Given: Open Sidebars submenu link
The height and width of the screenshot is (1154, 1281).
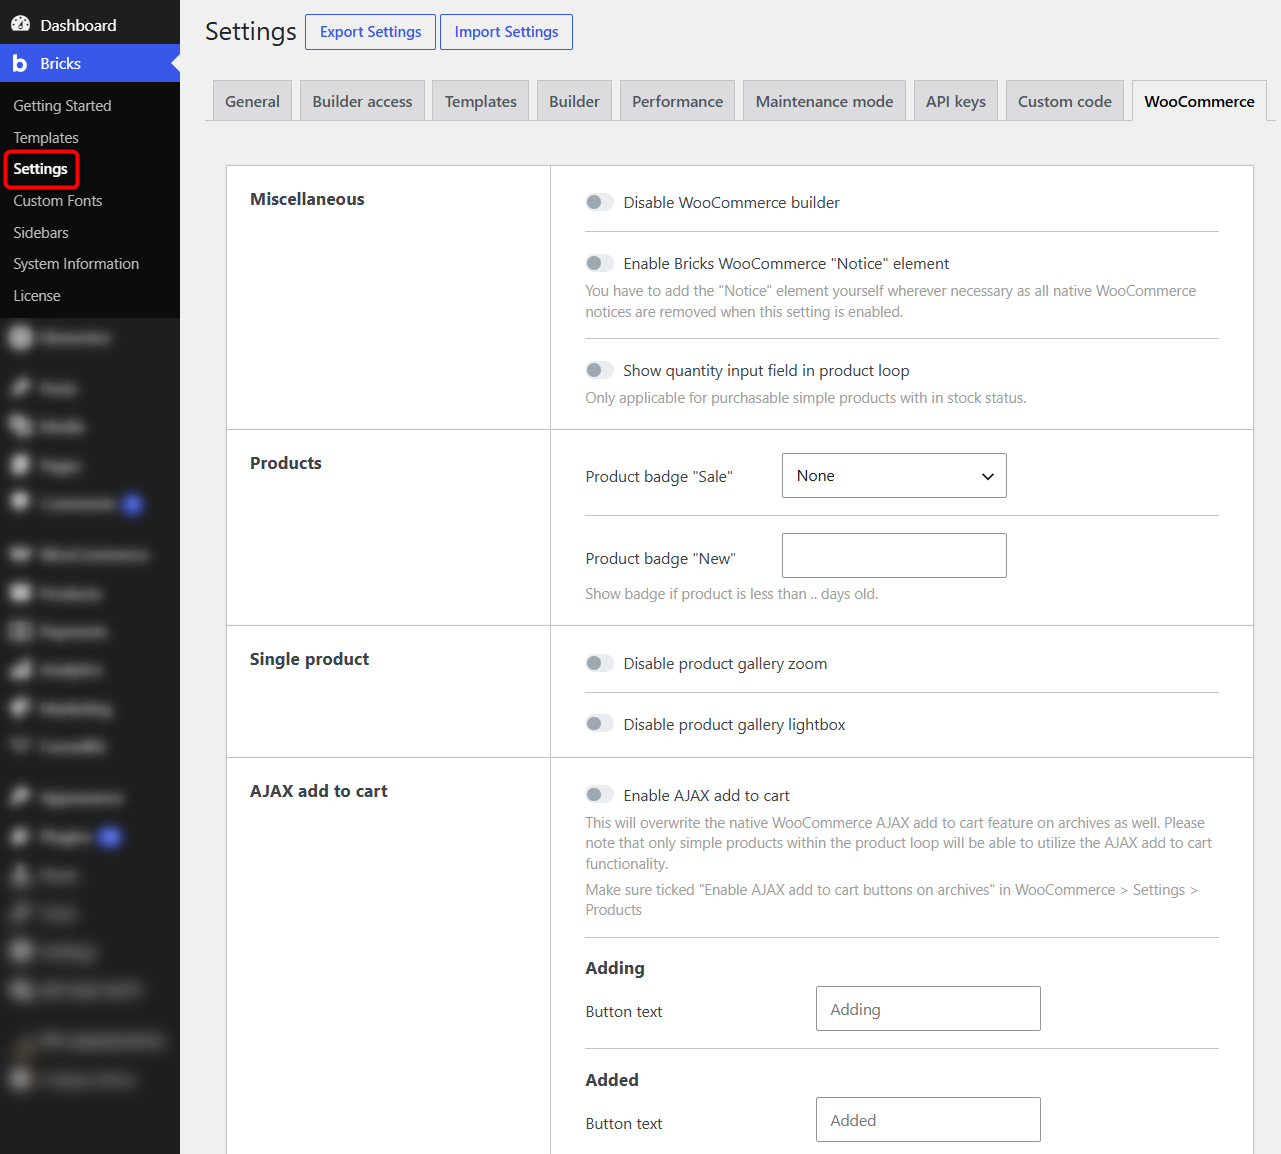Looking at the screenshot, I should [41, 232].
